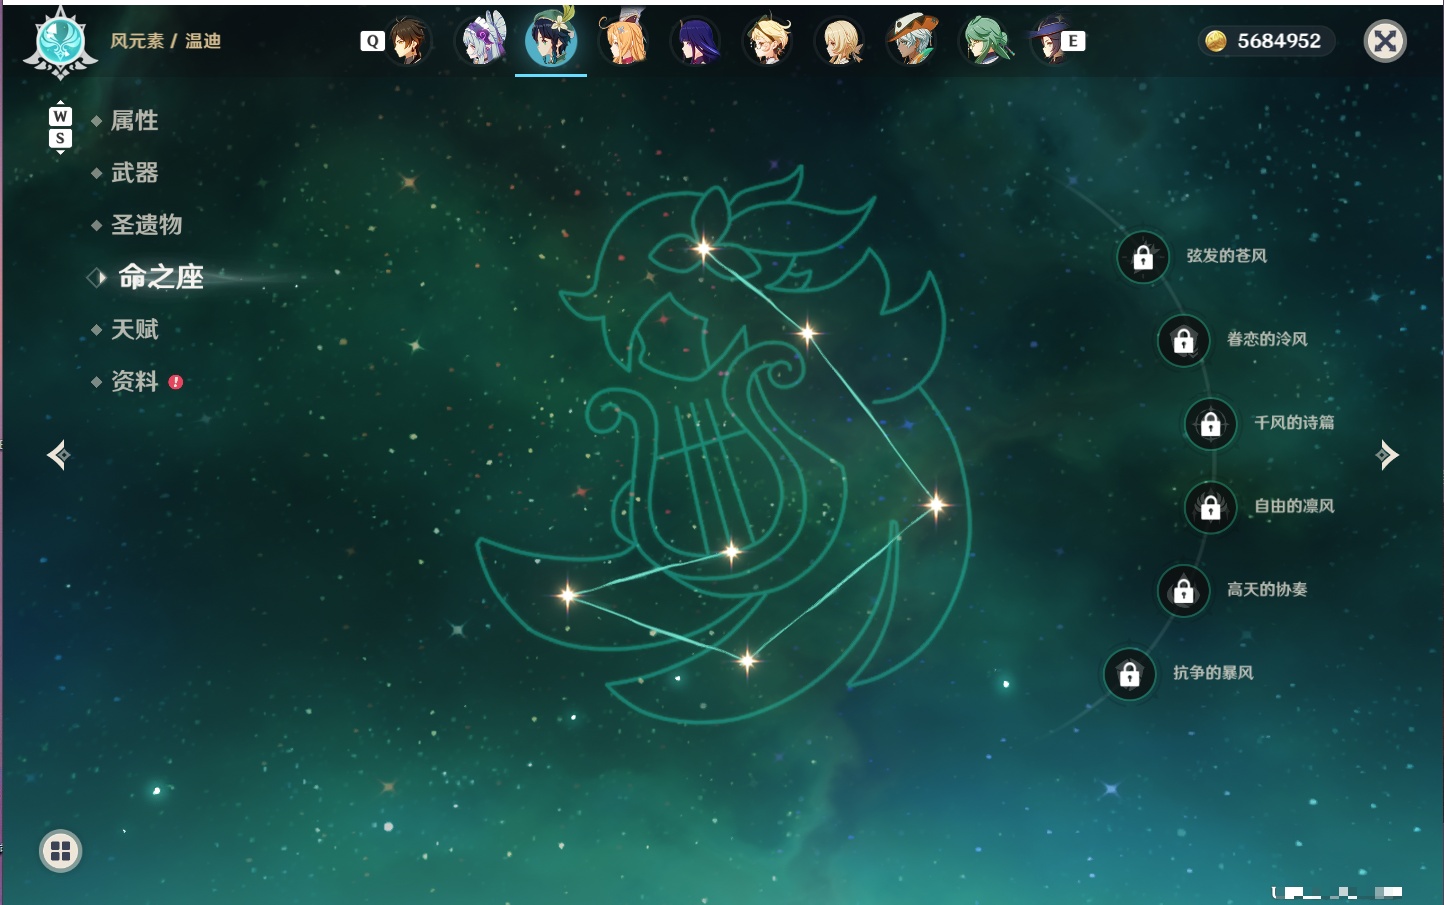Click the Anemo element emblem
Viewport: 1444px width, 905px height.
click(60, 43)
